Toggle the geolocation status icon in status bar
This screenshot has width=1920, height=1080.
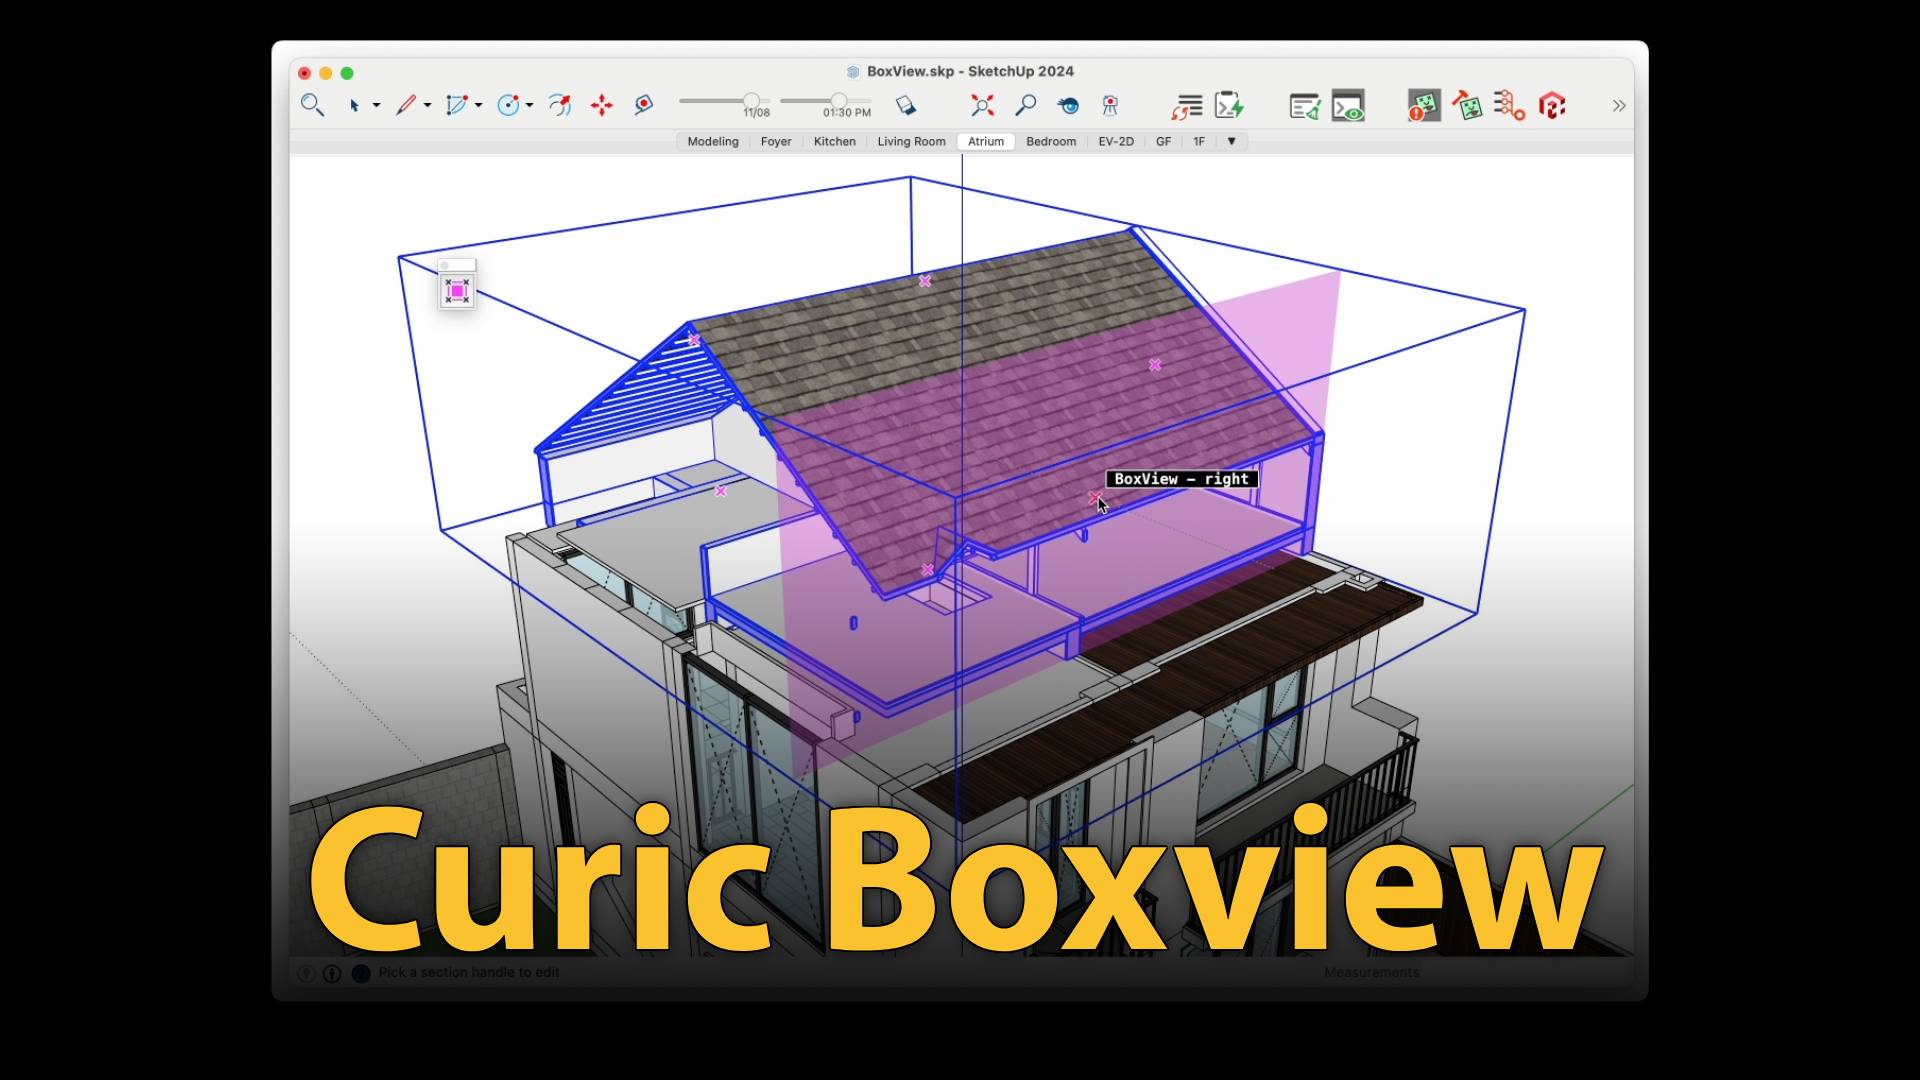click(x=306, y=973)
